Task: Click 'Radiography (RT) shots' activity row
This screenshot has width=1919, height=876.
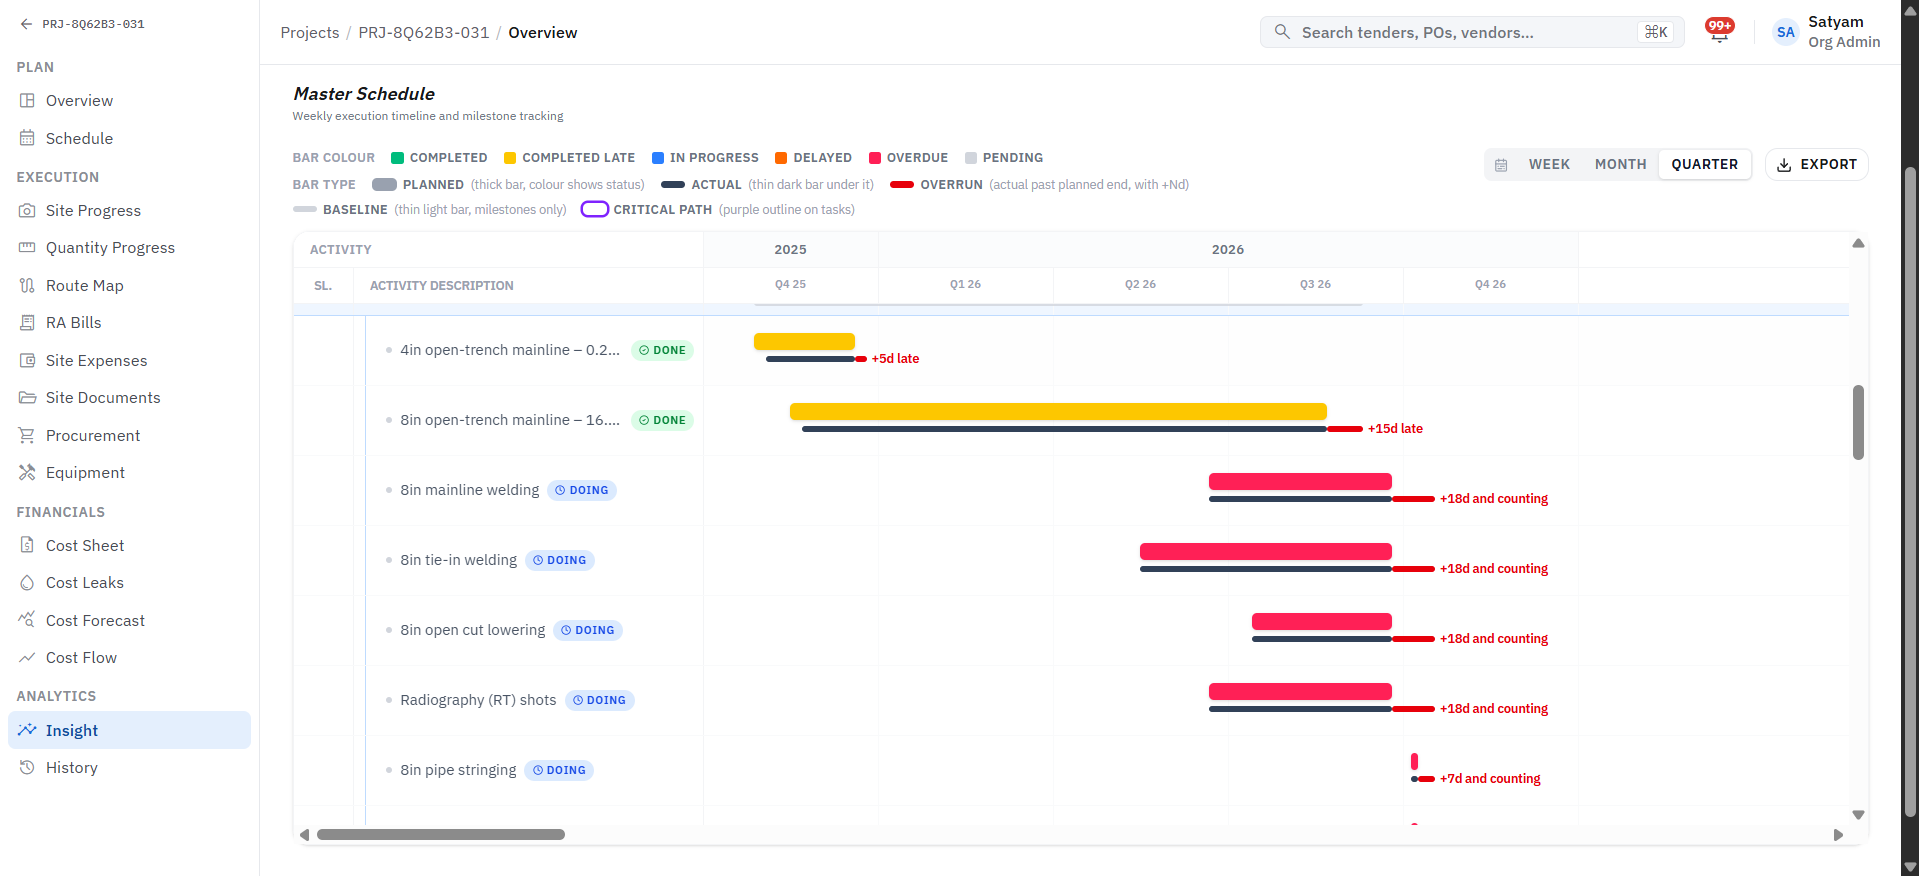Action: pyautogui.click(x=1071, y=700)
